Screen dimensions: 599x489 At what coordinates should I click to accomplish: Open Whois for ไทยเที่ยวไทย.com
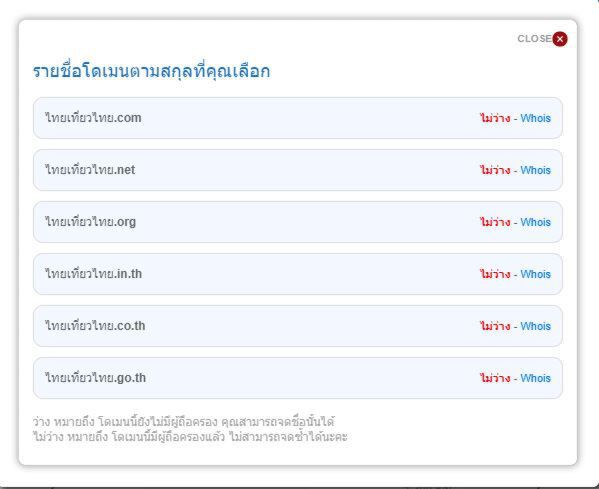click(535, 118)
